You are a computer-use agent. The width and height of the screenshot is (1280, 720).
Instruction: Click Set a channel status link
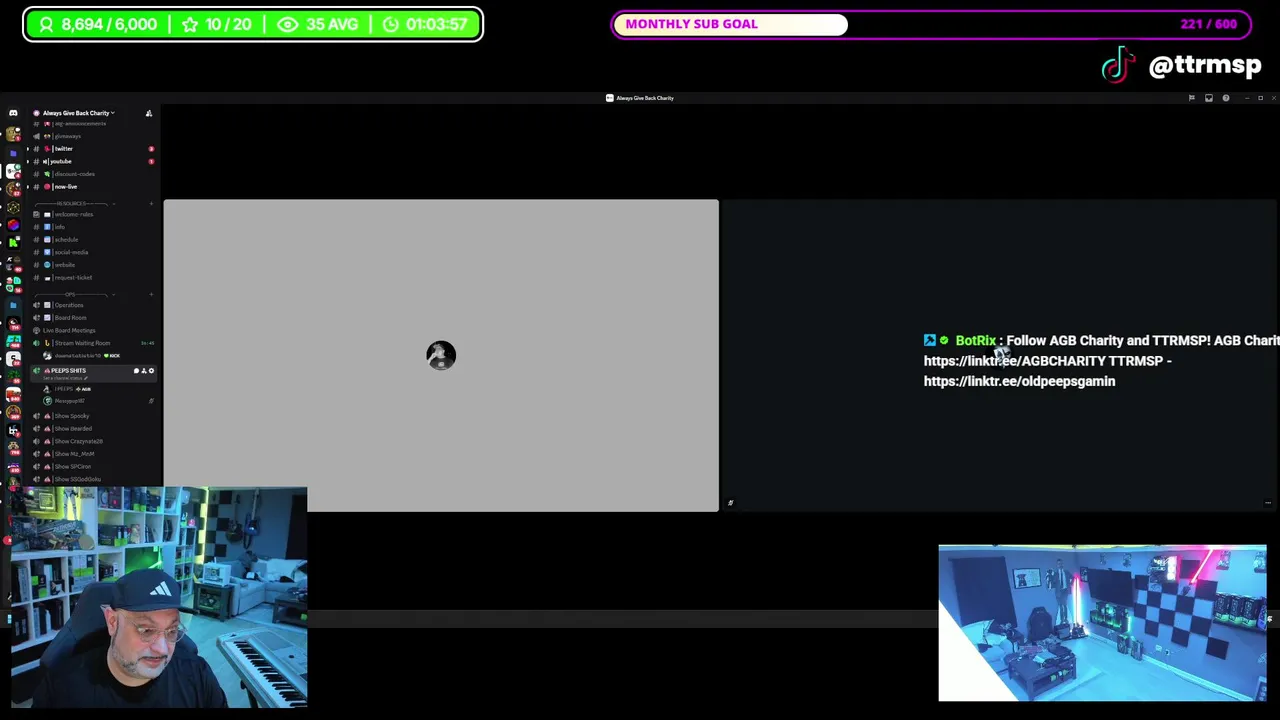(x=65, y=378)
